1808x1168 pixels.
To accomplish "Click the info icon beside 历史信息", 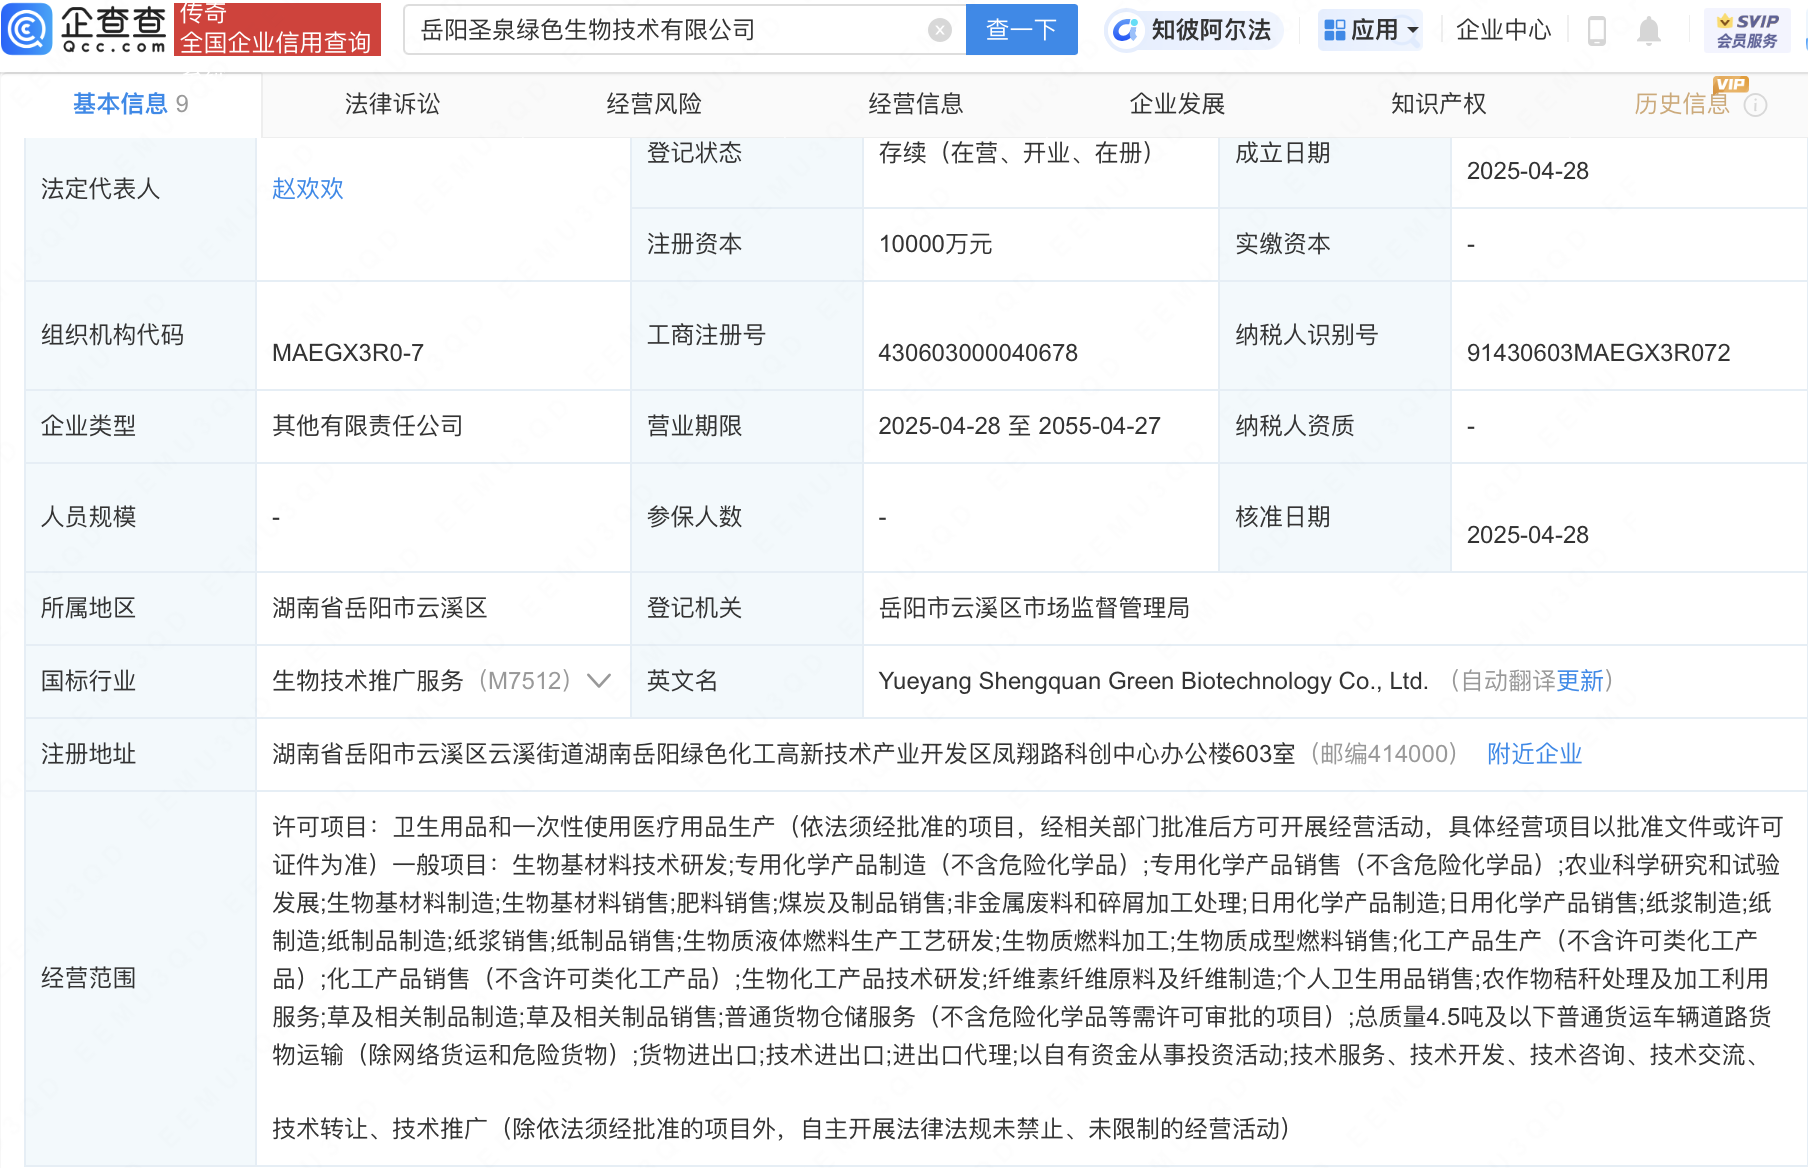I will click(x=1755, y=105).
